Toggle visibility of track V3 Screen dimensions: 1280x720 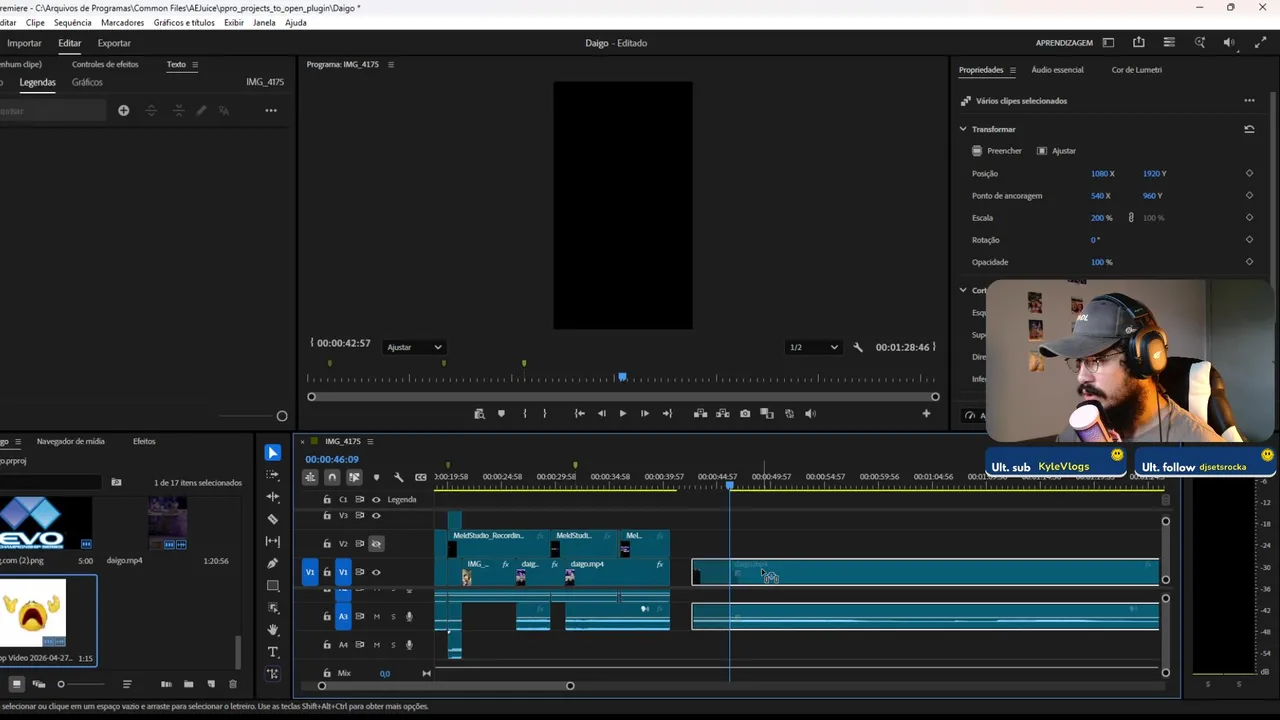[x=376, y=516]
